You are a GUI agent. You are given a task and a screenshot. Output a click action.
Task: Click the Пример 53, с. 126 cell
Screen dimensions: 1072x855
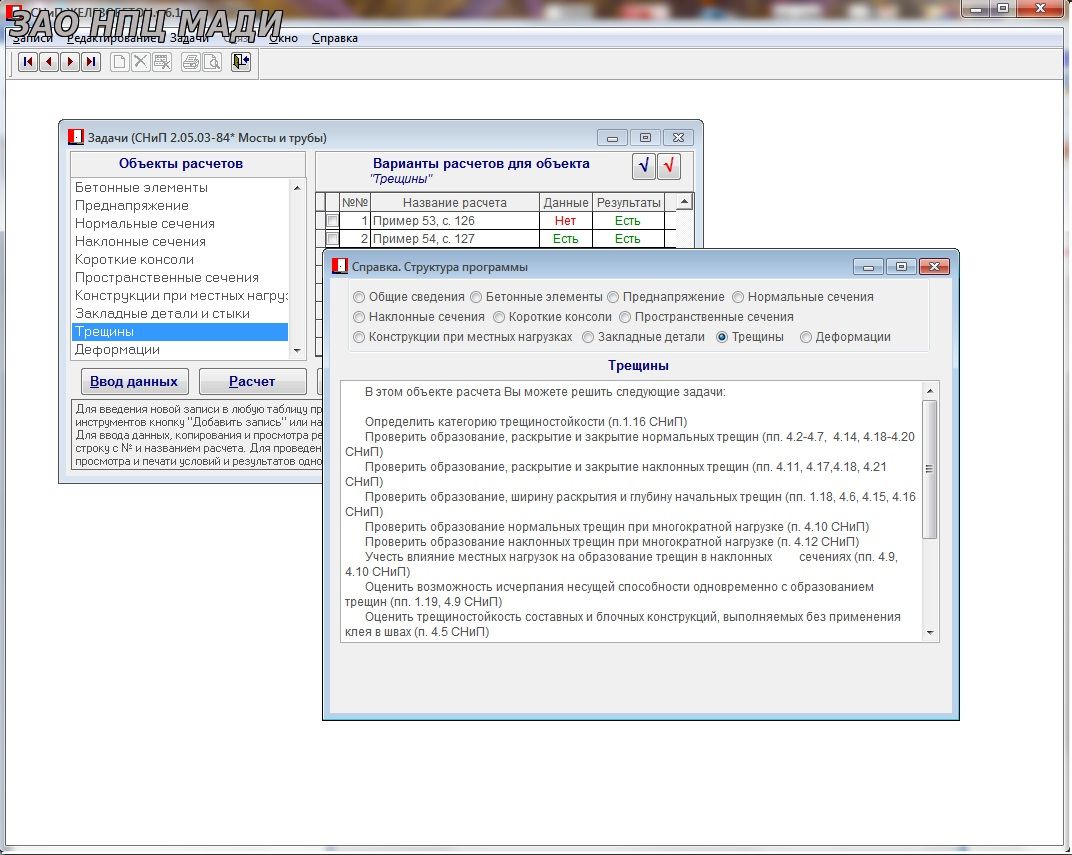455,221
